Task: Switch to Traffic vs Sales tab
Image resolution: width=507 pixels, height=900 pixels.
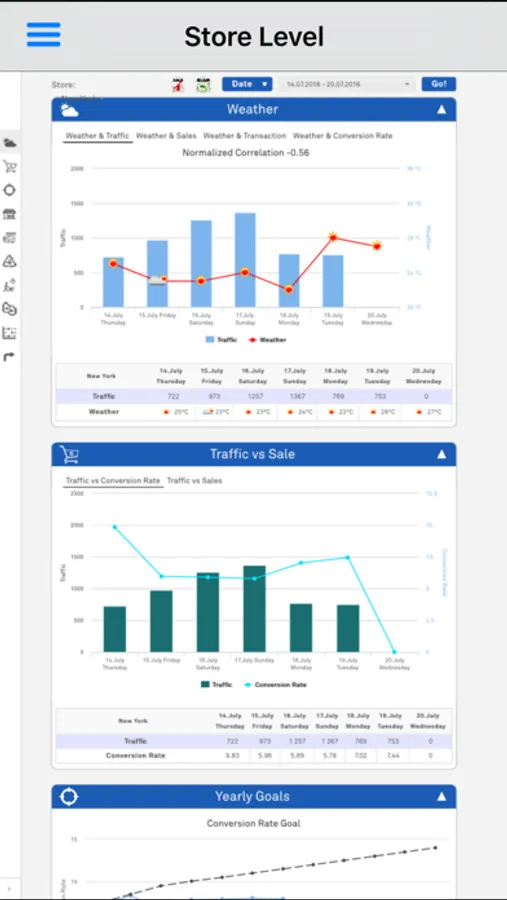Action: [x=194, y=480]
